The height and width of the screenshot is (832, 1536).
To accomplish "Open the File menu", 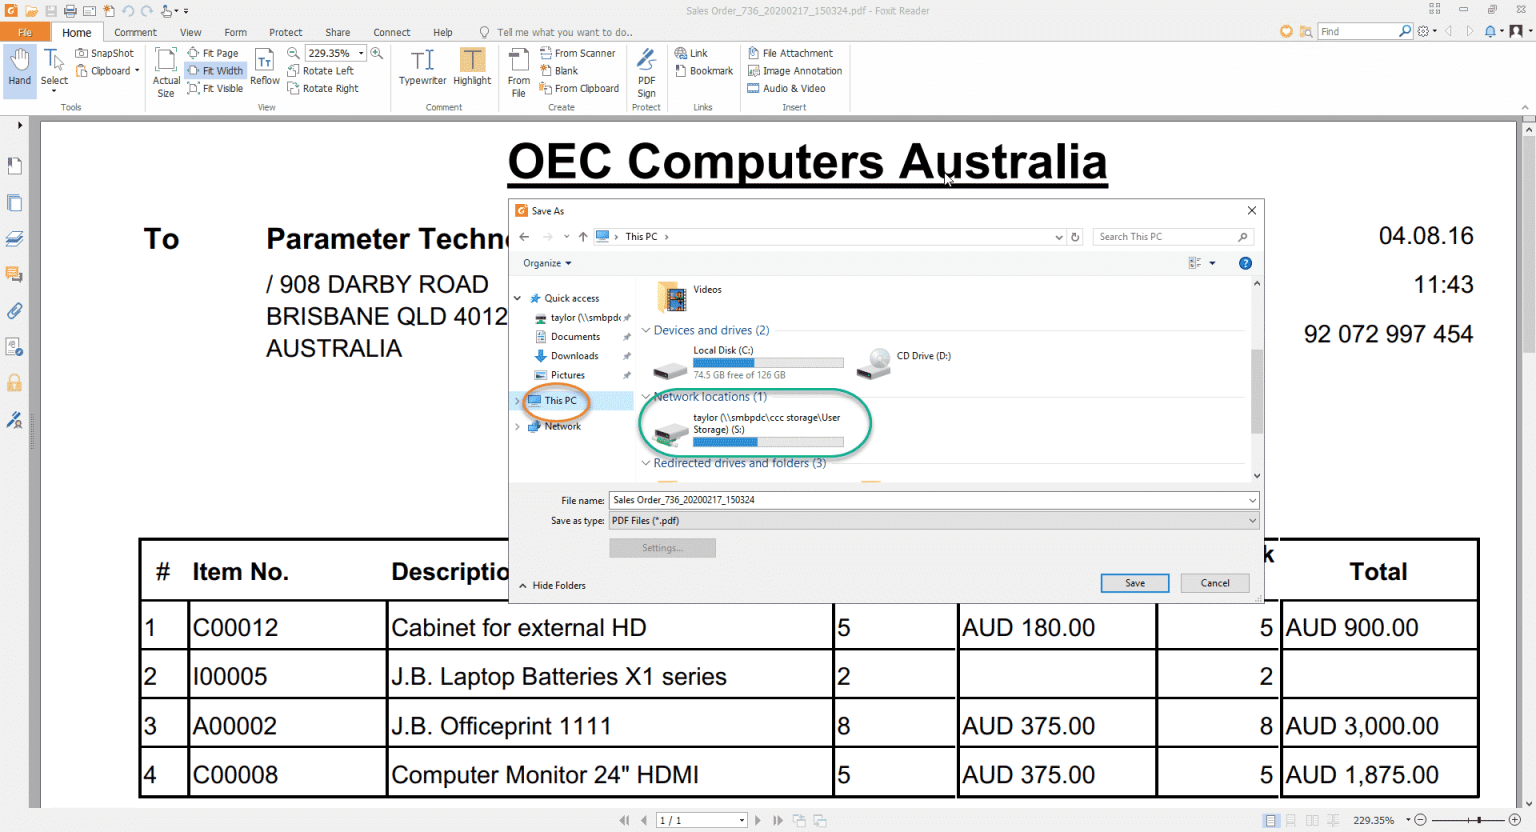I will [x=25, y=32].
